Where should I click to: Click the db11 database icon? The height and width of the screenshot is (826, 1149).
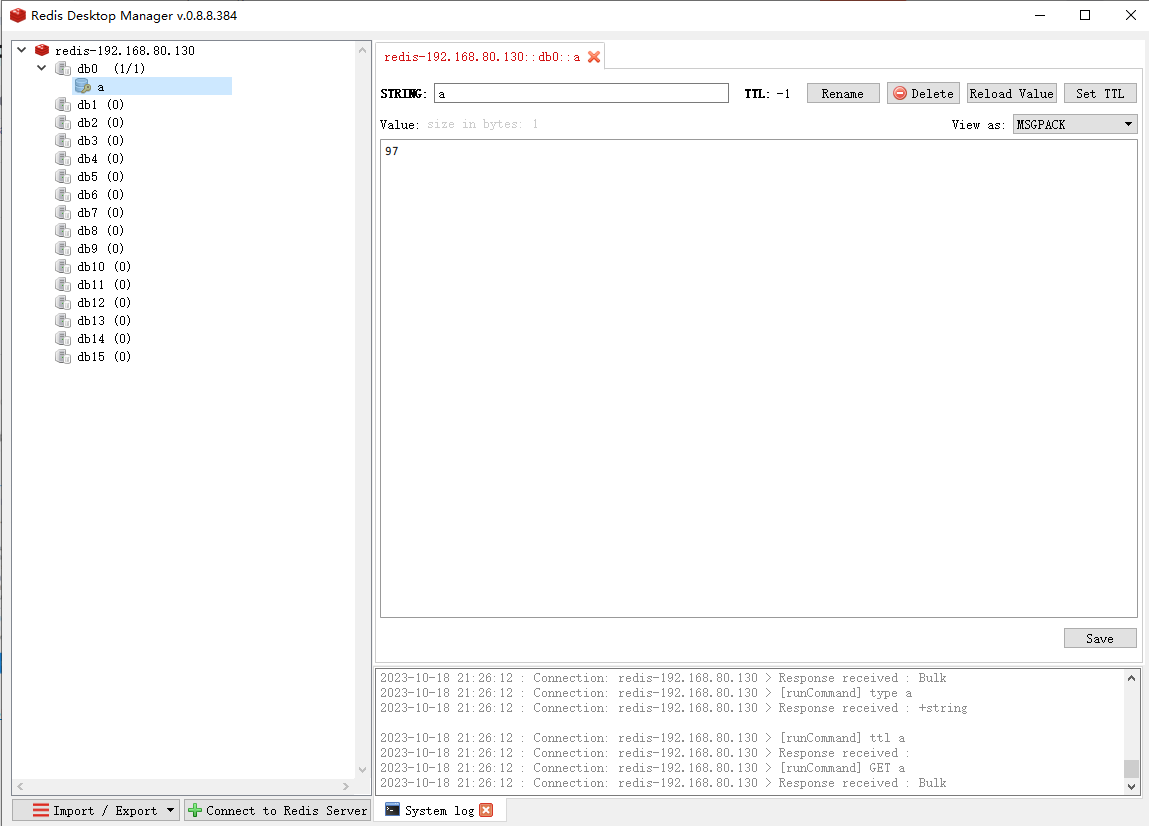[63, 284]
